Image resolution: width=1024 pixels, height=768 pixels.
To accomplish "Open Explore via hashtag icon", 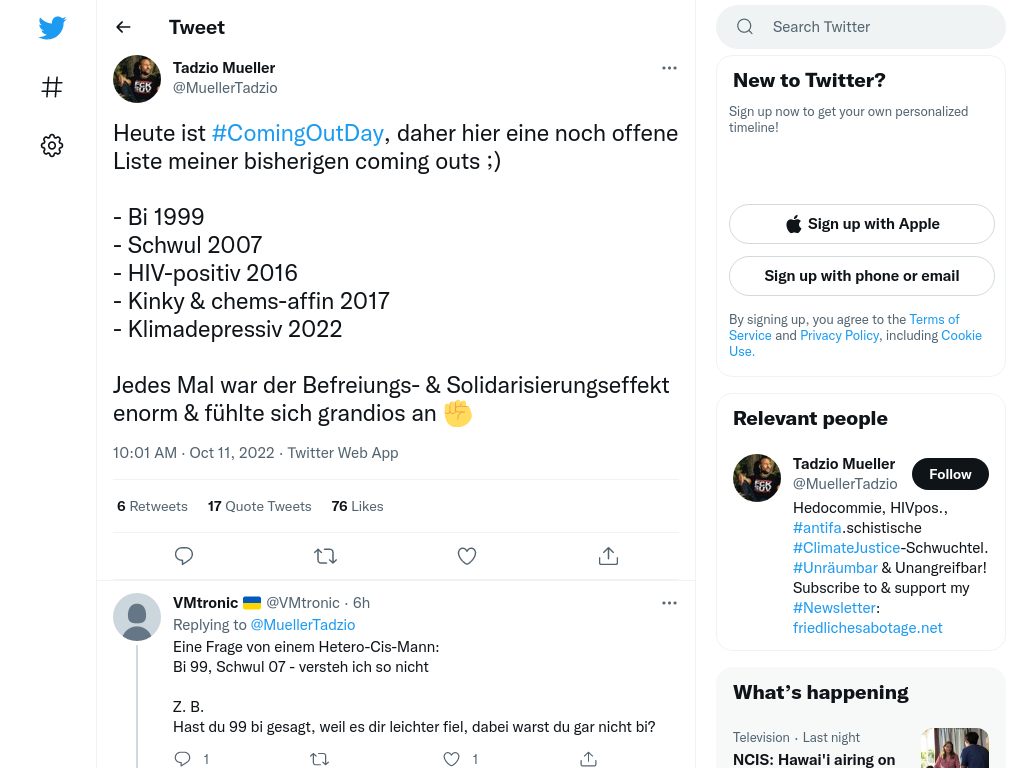I will 52,87.
